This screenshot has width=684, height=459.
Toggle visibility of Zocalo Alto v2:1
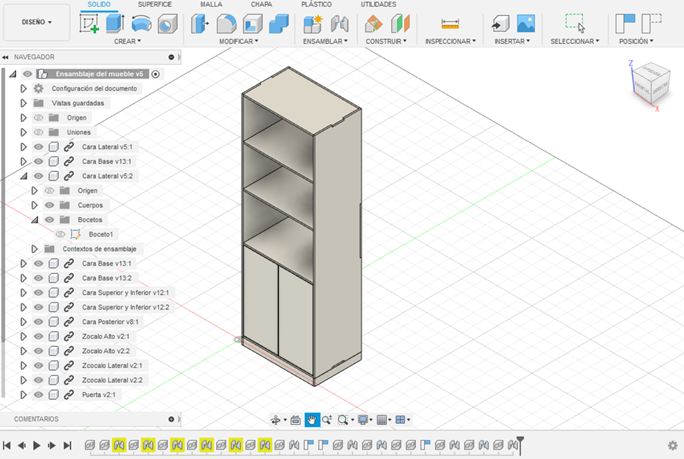pos(38,336)
